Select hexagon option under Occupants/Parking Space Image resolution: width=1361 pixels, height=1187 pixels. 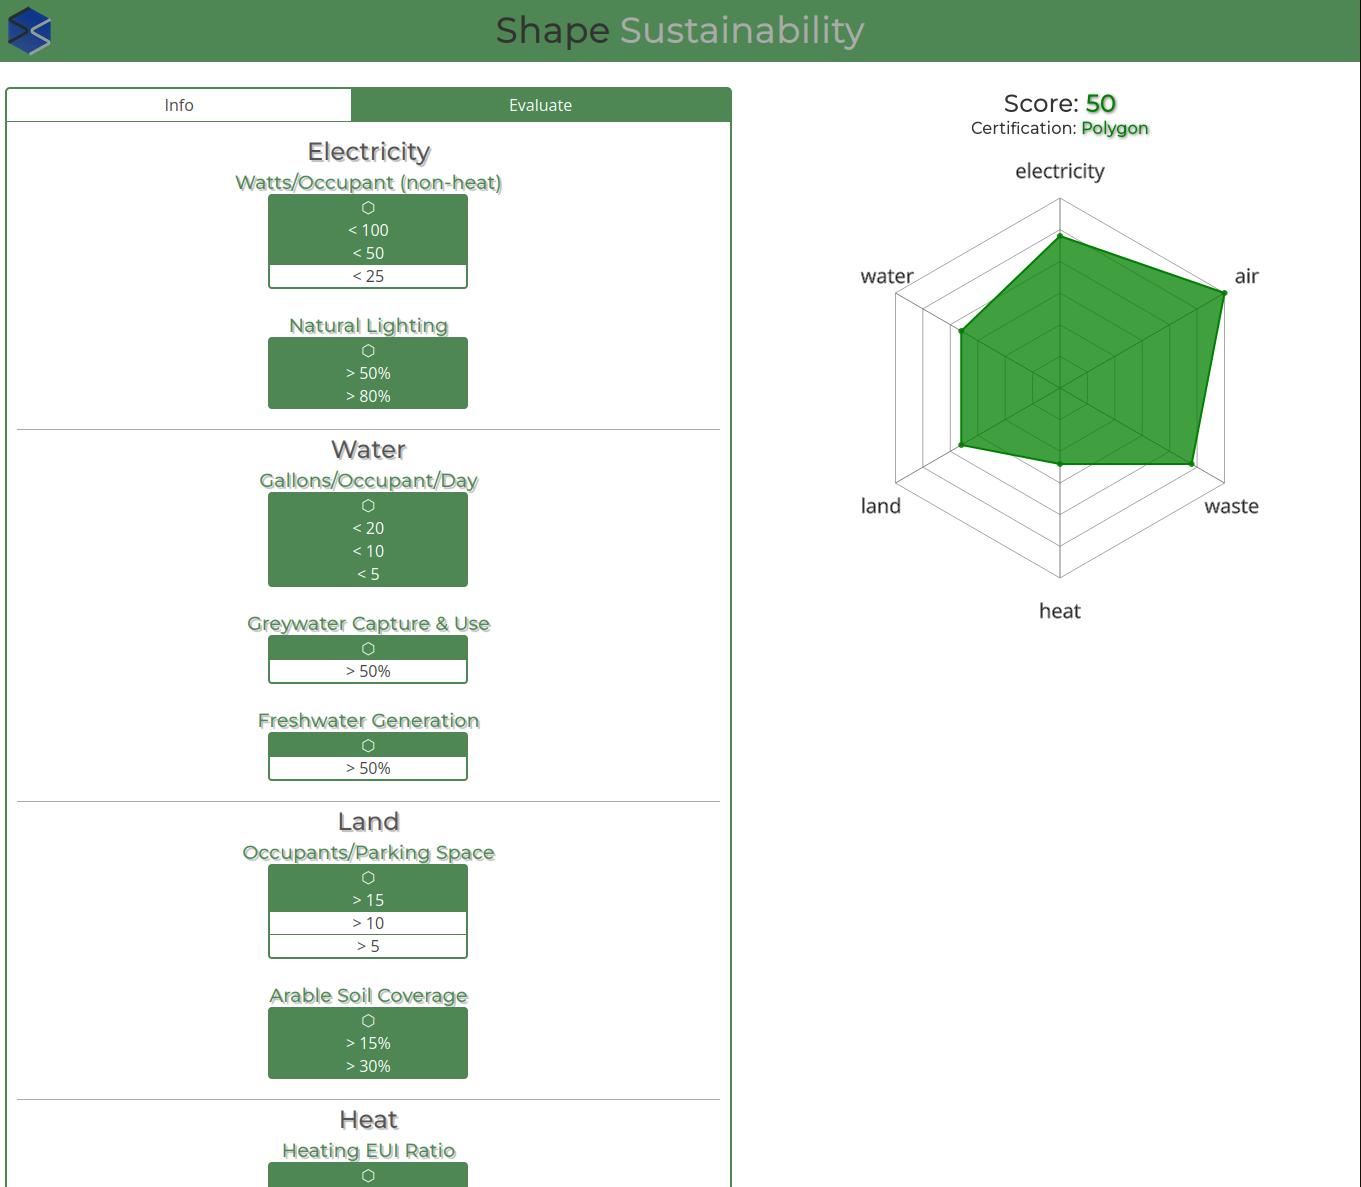[x=368, y=877]
